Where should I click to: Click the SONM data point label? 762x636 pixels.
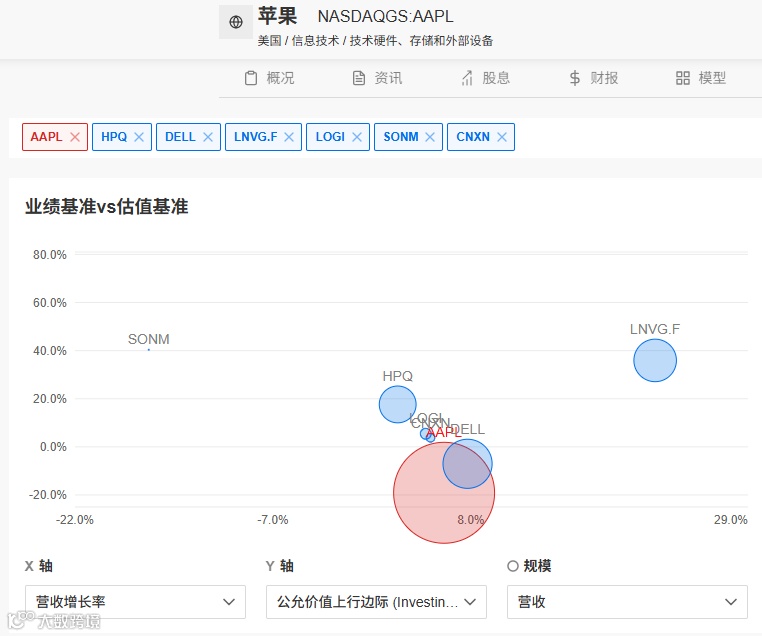(149, 339)
